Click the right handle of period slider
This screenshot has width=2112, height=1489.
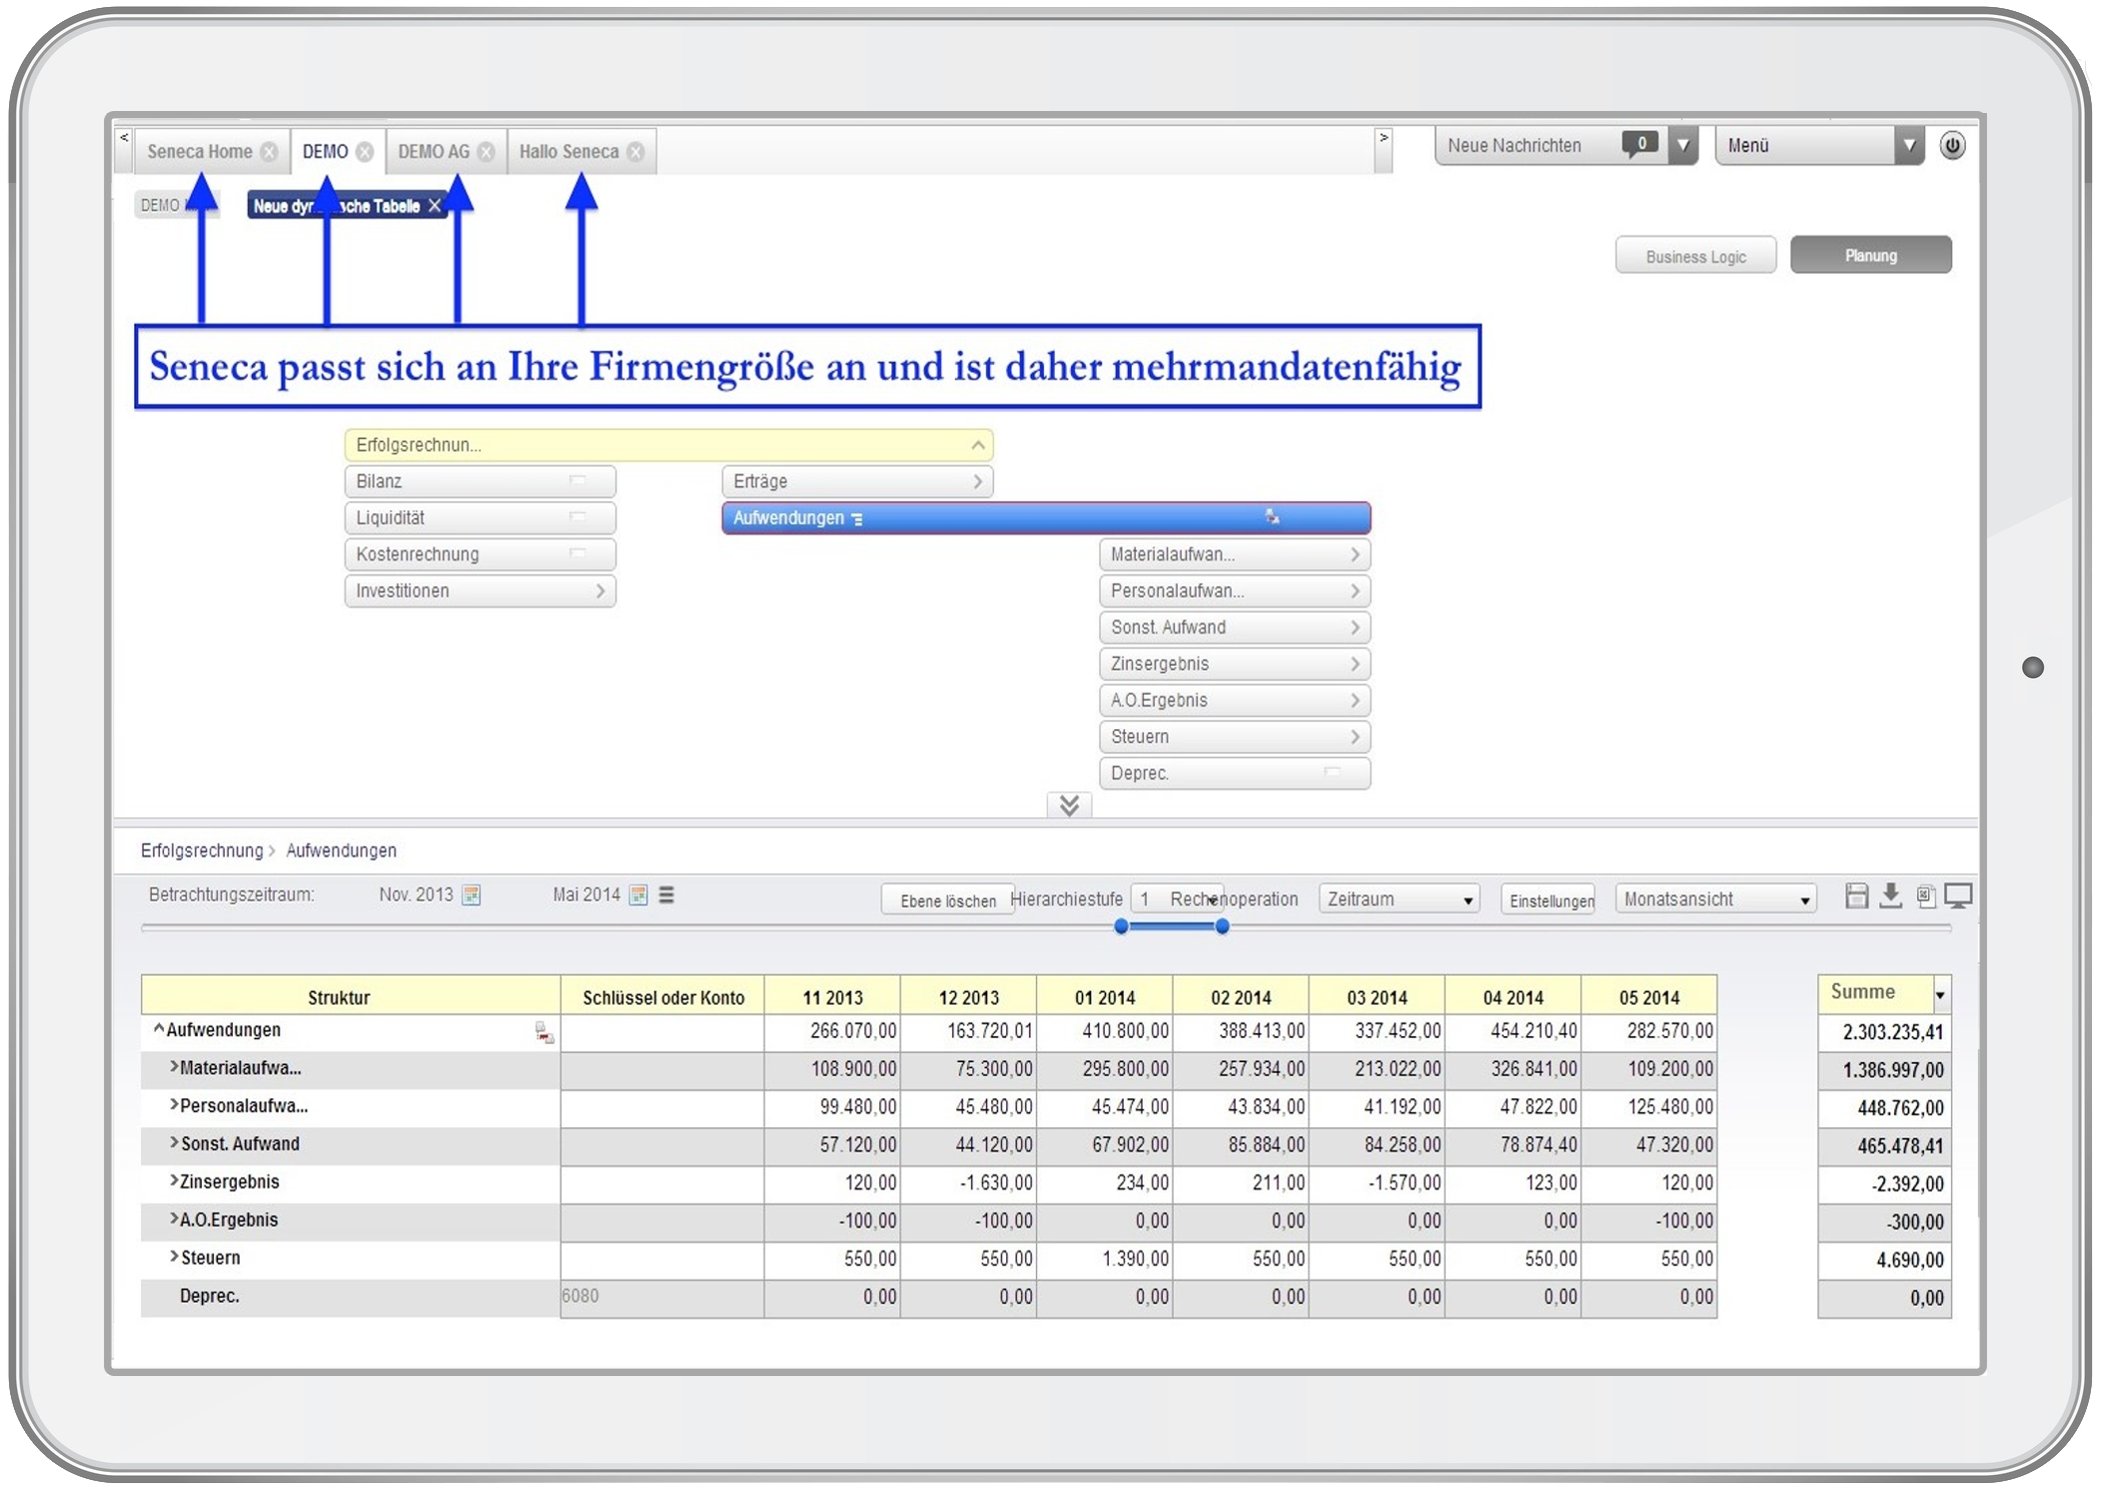[1222, 927]
